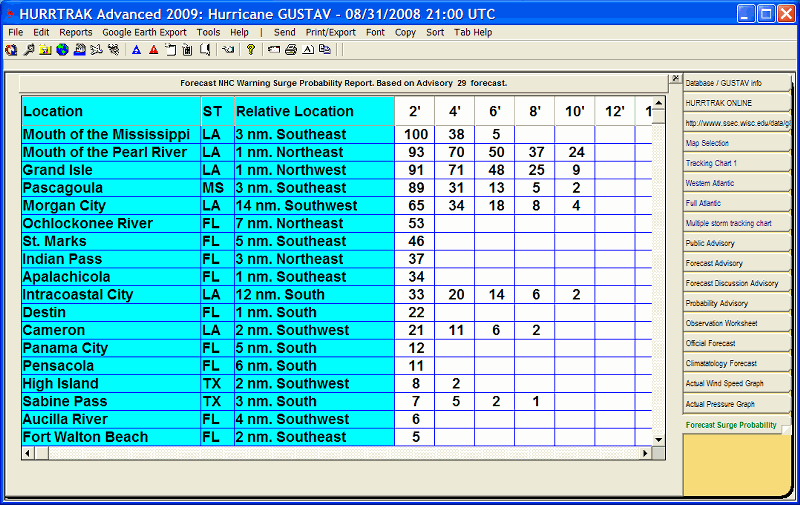The width and height of the screenshot is (800, 505).
Task: Click the hurricane symbol icon at toolbar start
Action: pos(11,49)
